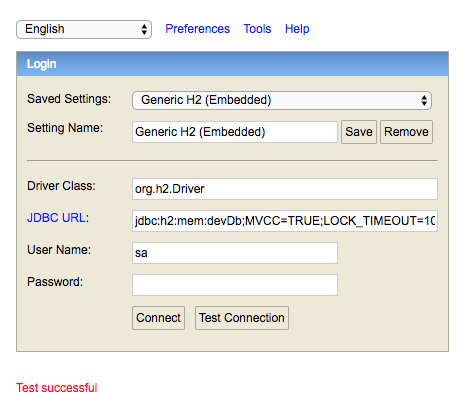
Task: Click the Driver Class label text
Action: click(x=61, y=186)
